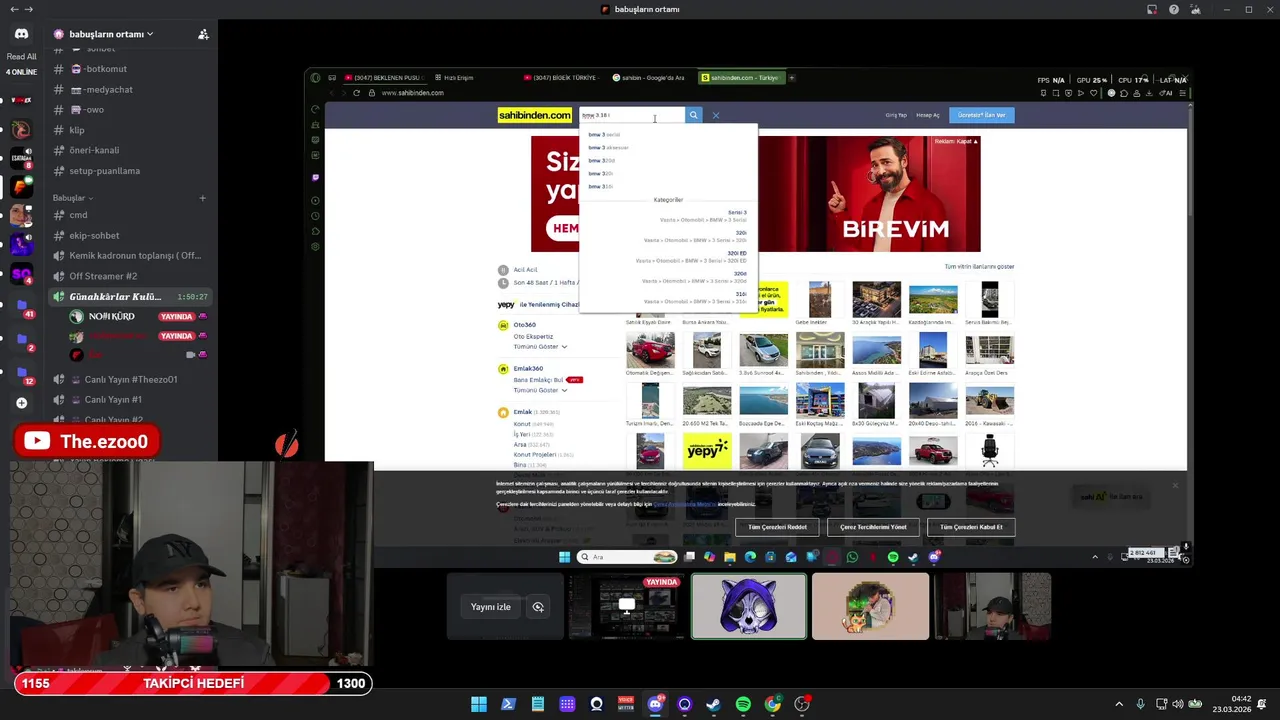Click the Hesap Aç link
This screenshot has height=720, width=1280.
(928, 115)
